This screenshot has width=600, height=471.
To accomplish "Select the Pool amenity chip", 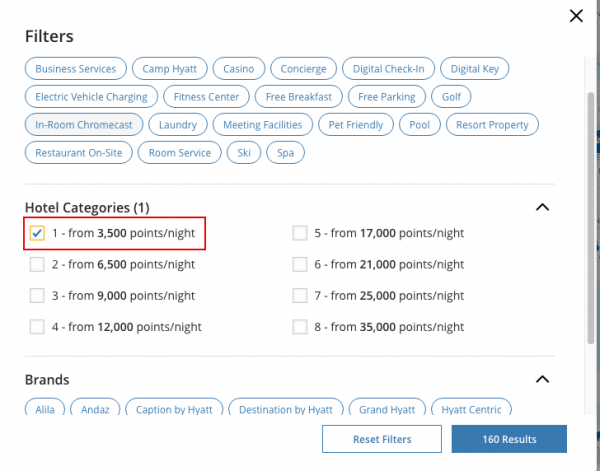I will (419, 125).
